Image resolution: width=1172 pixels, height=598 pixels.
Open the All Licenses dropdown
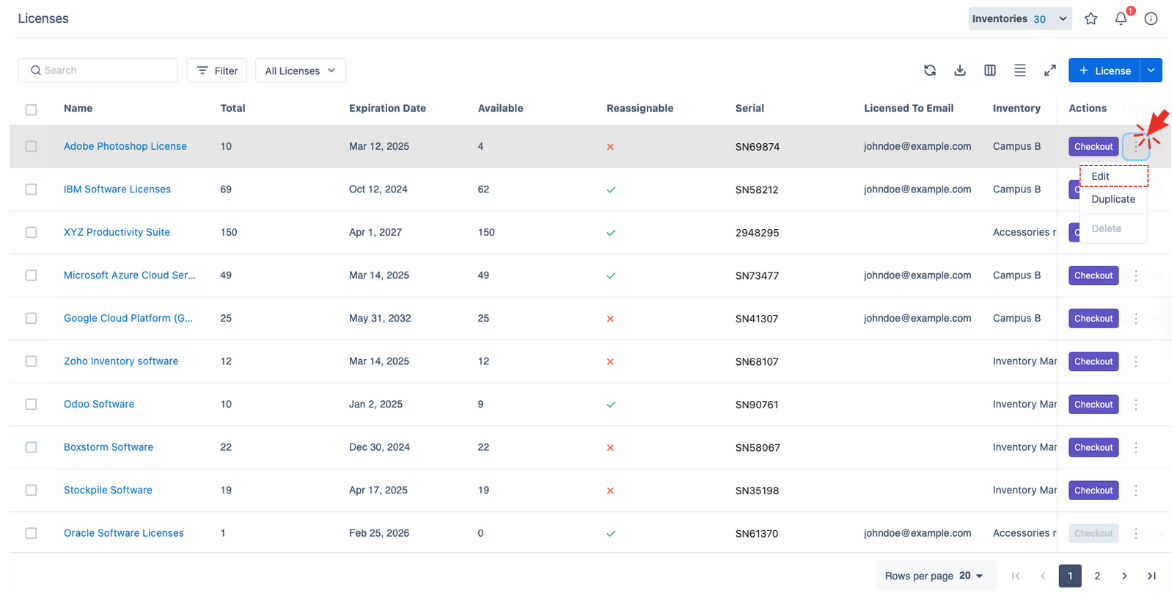(x=300, y=71)
